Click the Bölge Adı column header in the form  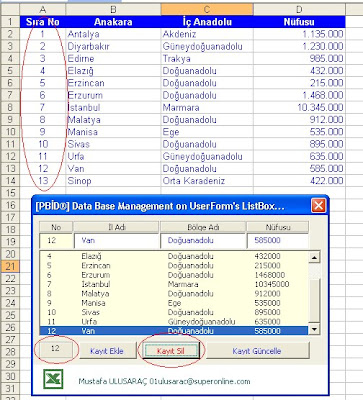pyautogui.click(x=203, y=227)
